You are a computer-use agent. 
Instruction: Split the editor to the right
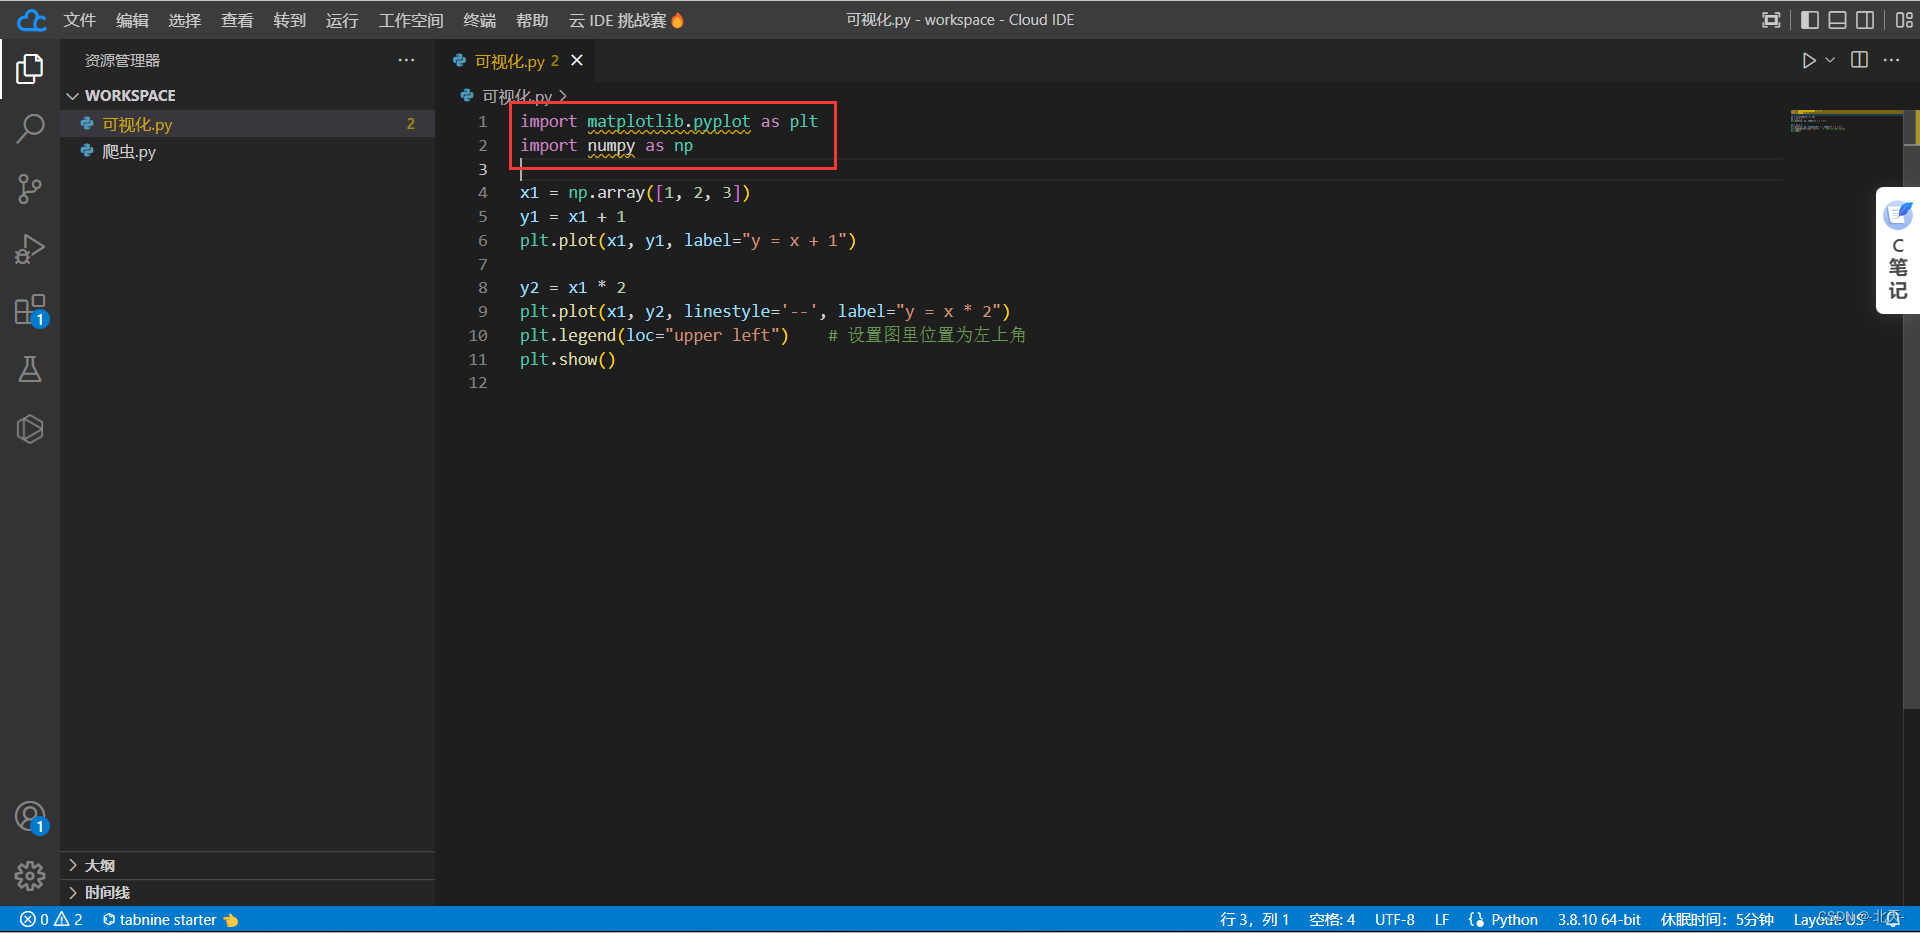click(1860, 60)
